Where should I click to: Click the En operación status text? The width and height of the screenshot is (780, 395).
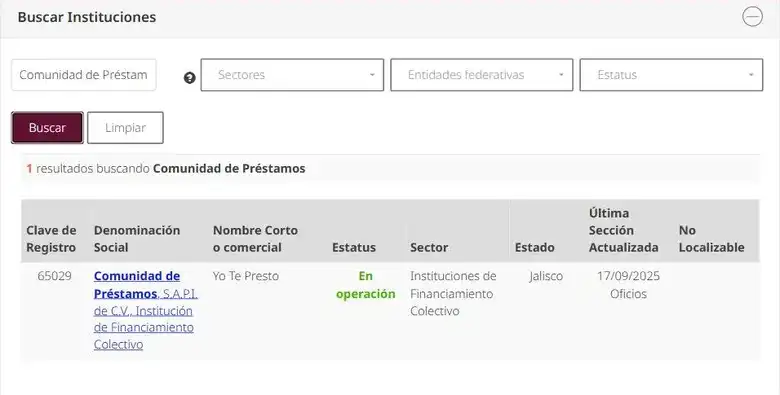pos(366,285)
